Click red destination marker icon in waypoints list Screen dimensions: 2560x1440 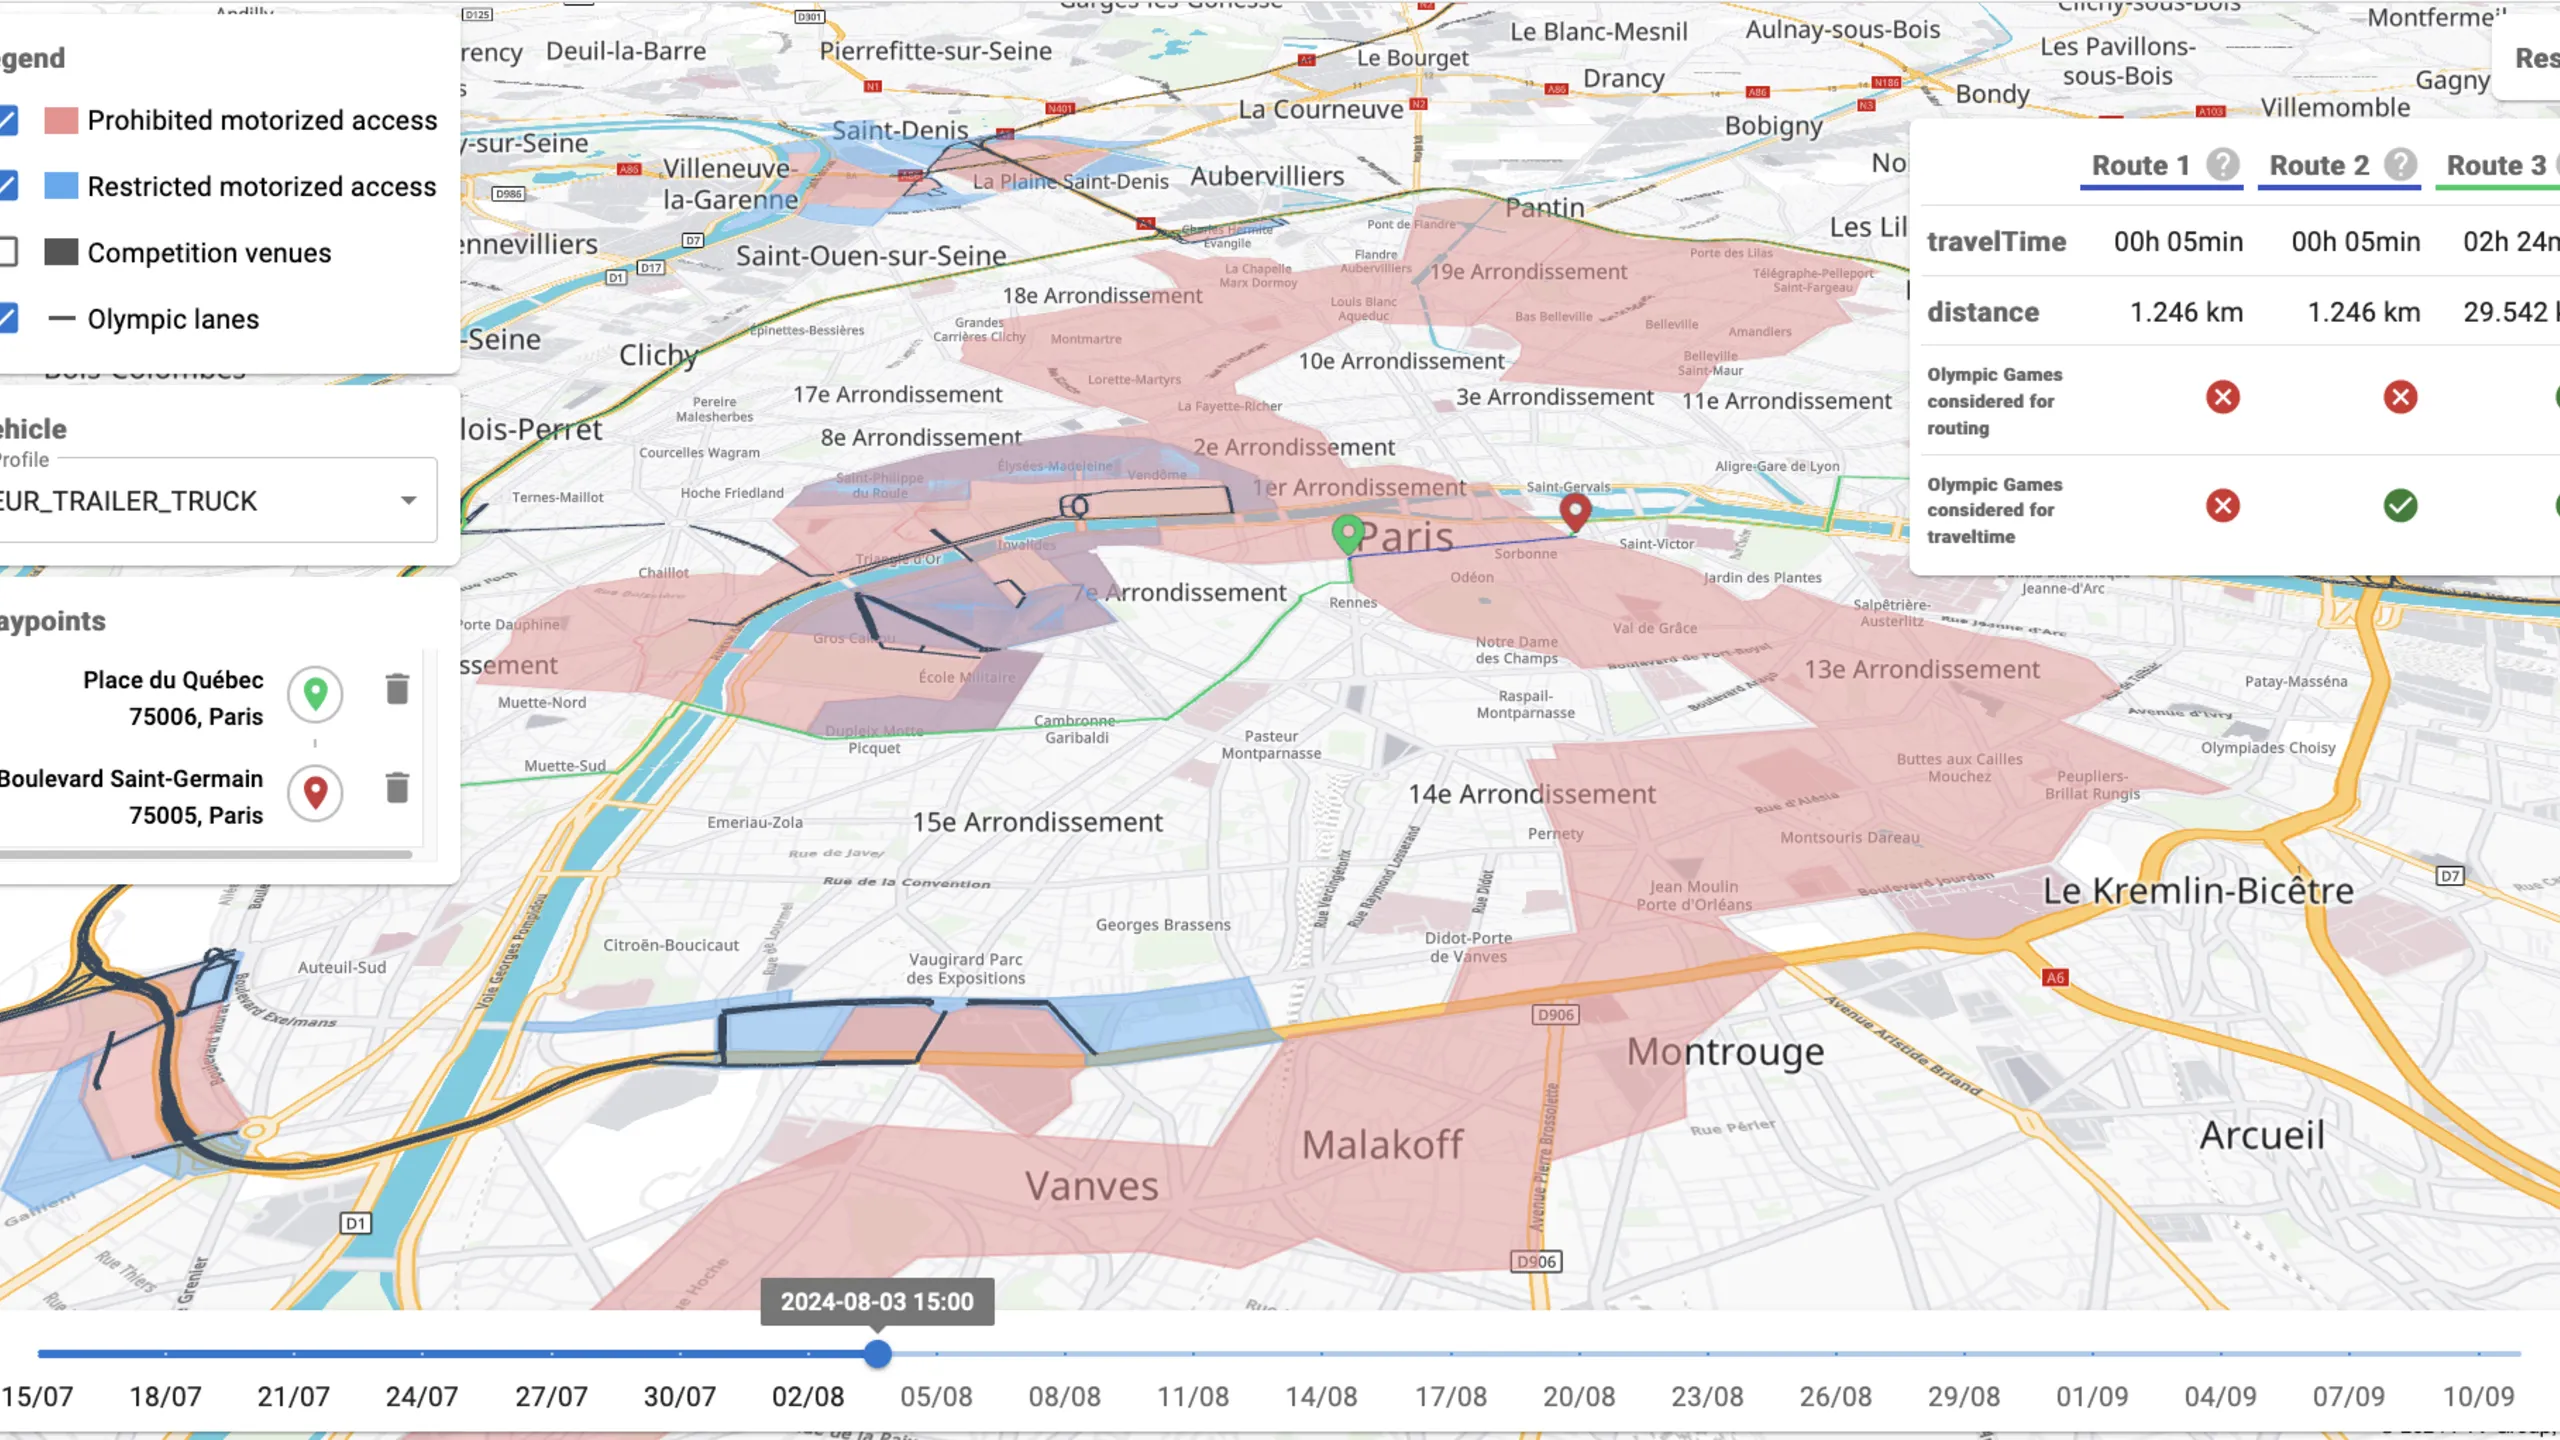(x=315, y=792)
